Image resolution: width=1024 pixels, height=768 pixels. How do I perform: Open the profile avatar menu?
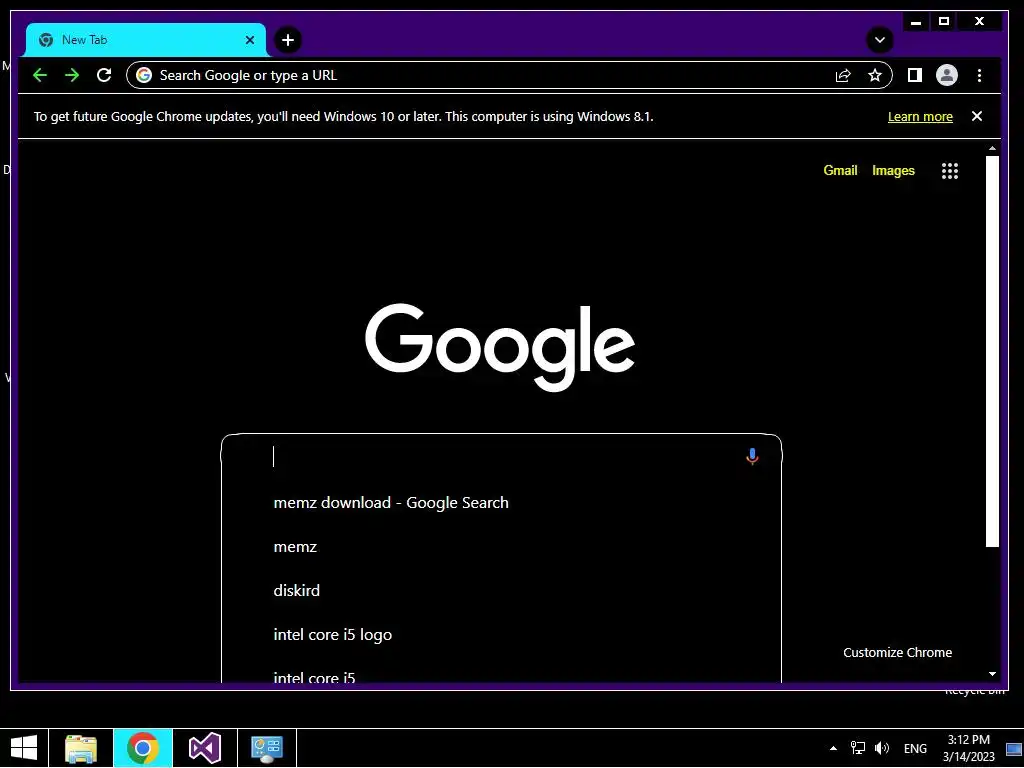pyautogui.click(x=946, y=75)
